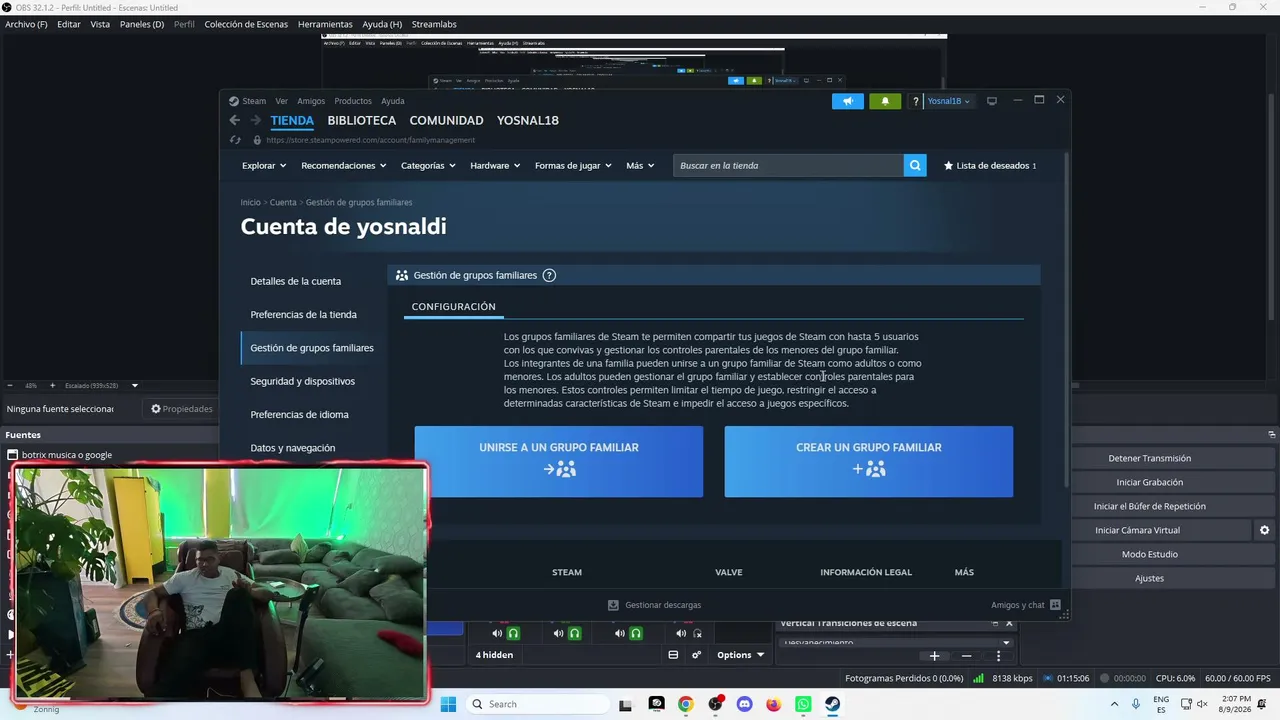This screenshot has width=1280, height=720.
Task: Go back with Steam's left arrow
Action: pos(234,120)
